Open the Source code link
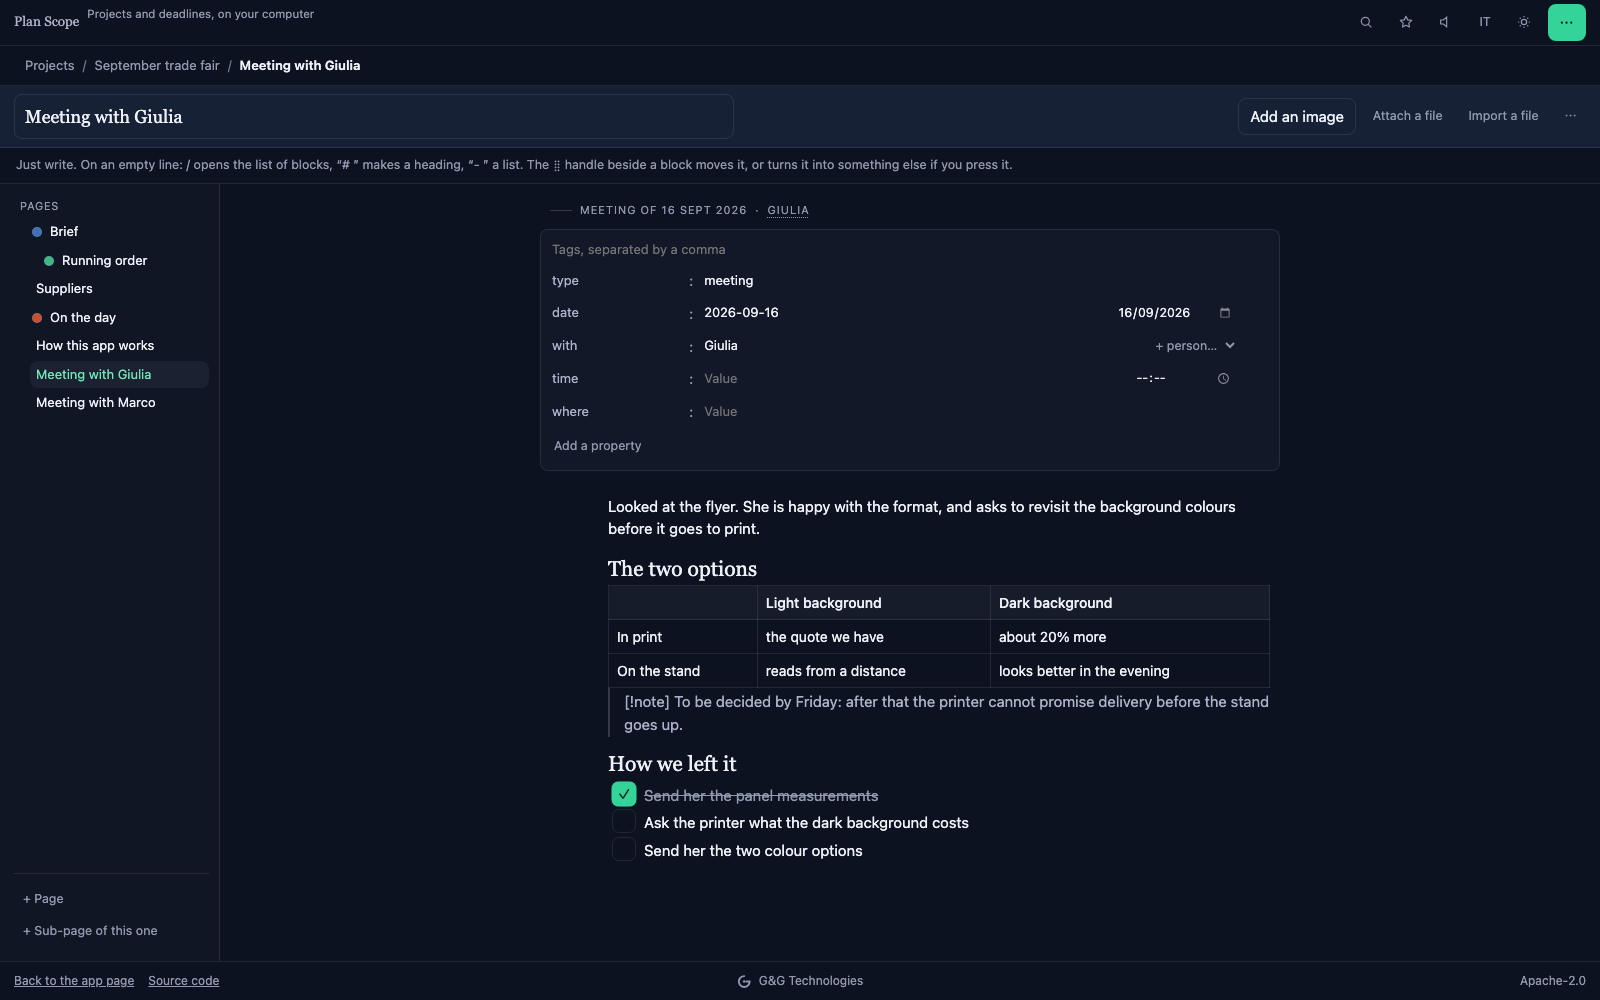Image resolution: width=1600 pixels, height=1000 pixels. pos(184,981)
